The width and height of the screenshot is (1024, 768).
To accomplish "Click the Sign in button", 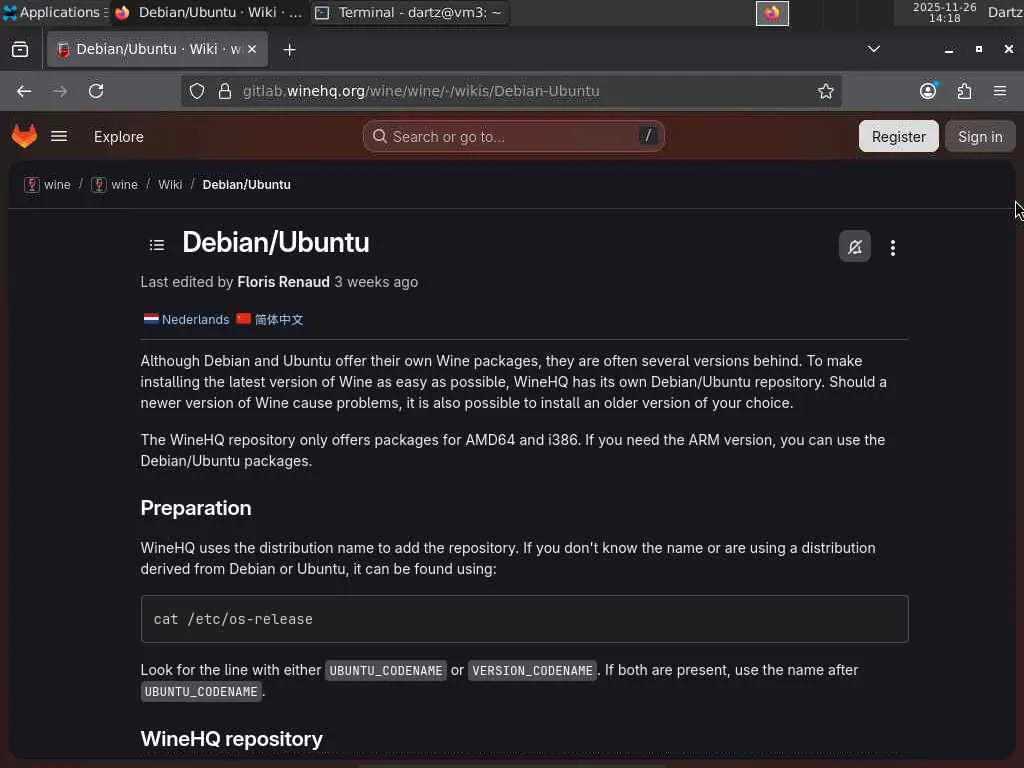I will (980, 136).
